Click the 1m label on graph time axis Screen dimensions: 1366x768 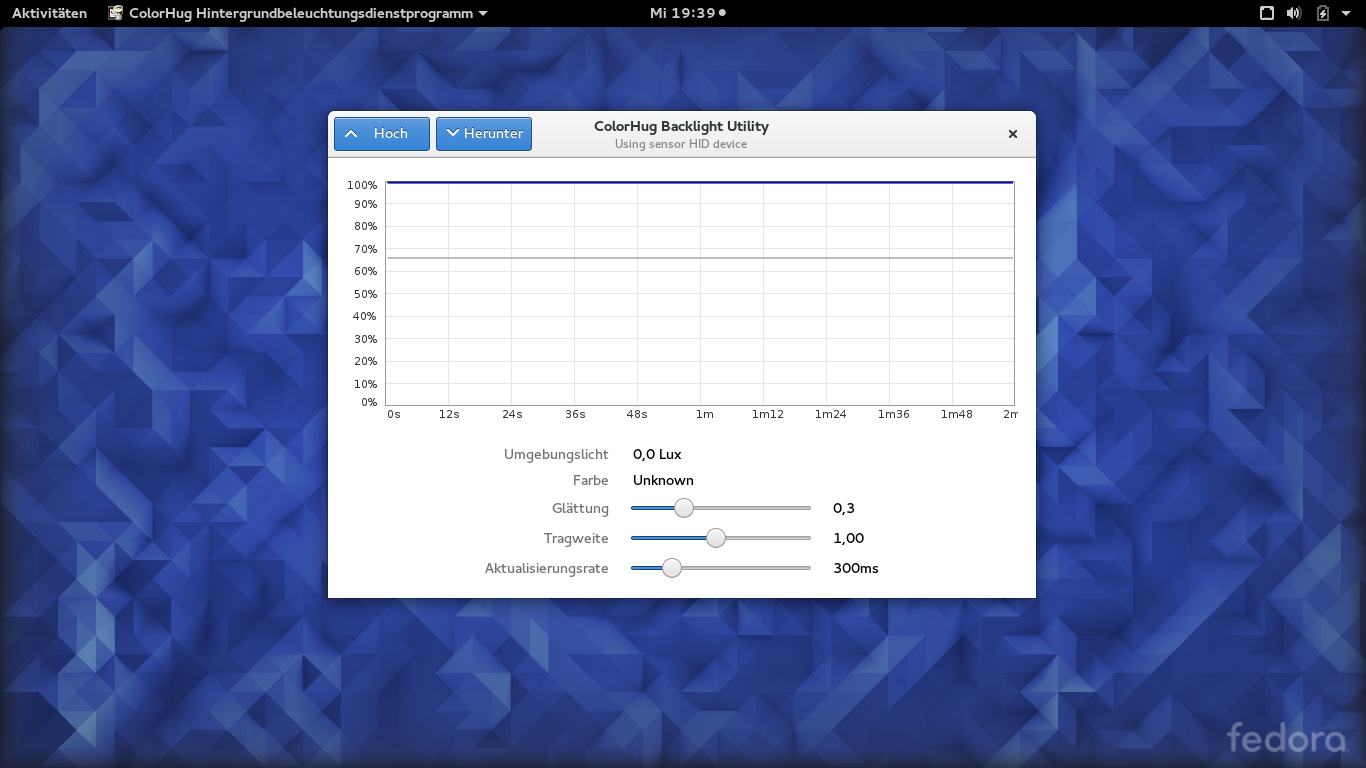(x=705, y=414)
